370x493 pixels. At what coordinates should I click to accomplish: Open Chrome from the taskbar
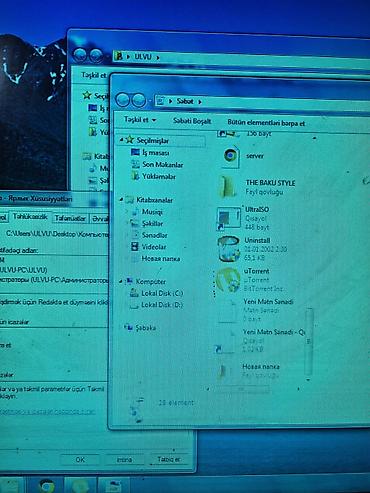(47, 485)
